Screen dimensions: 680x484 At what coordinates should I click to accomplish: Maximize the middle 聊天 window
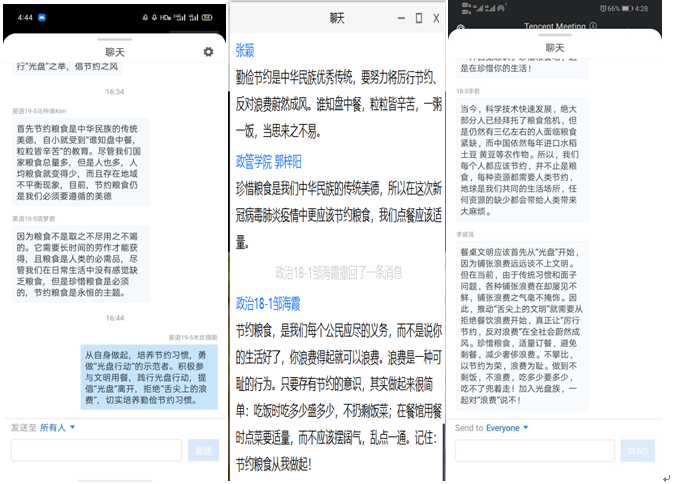pyautogui.click(x=418, y=18)
